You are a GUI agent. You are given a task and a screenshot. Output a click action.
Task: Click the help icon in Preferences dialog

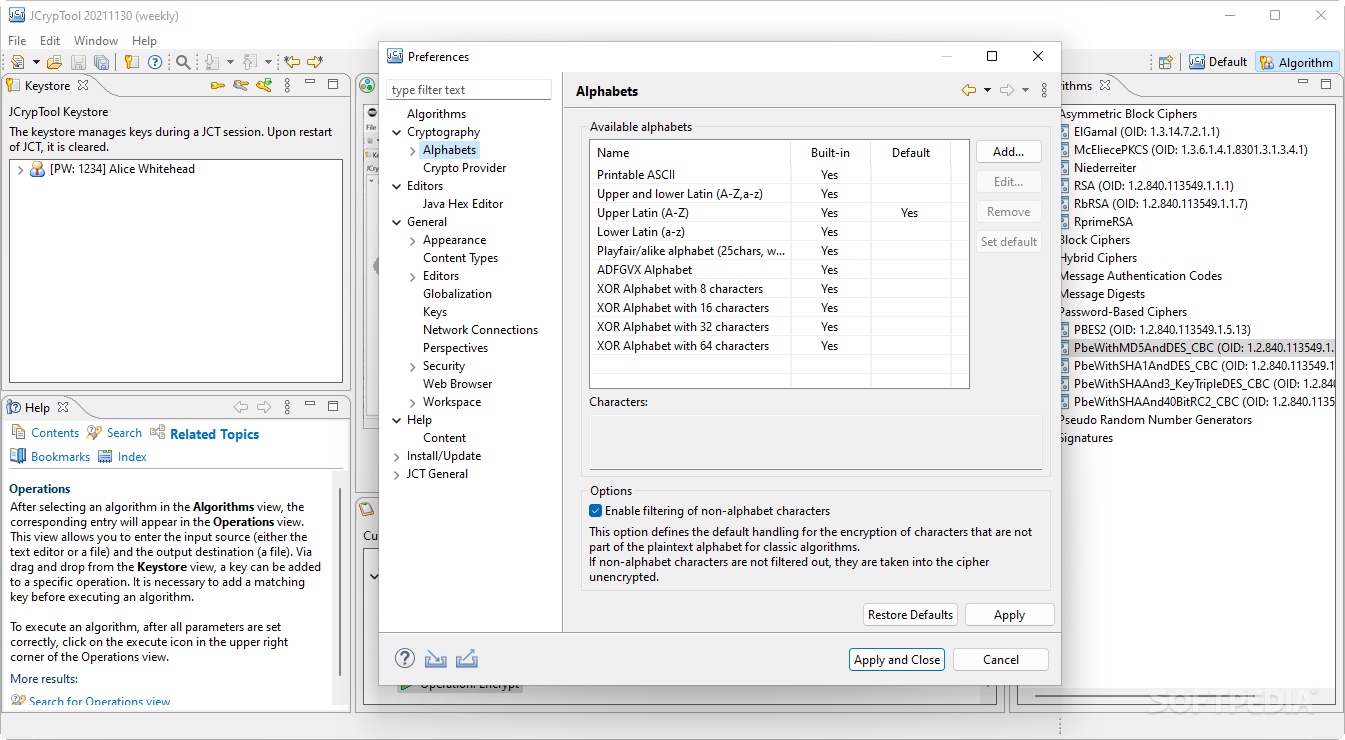click(405, 658)
